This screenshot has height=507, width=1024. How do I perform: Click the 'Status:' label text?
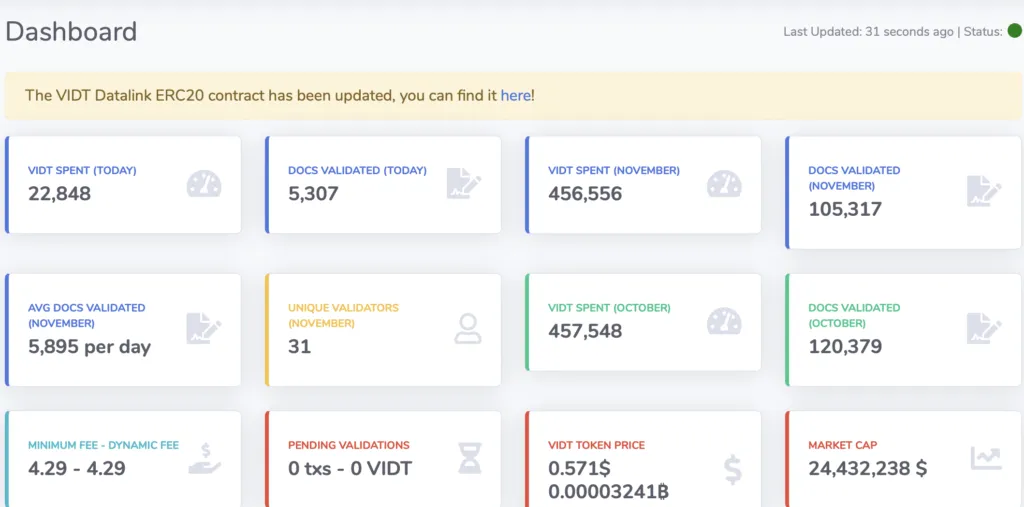coord(983,31)
